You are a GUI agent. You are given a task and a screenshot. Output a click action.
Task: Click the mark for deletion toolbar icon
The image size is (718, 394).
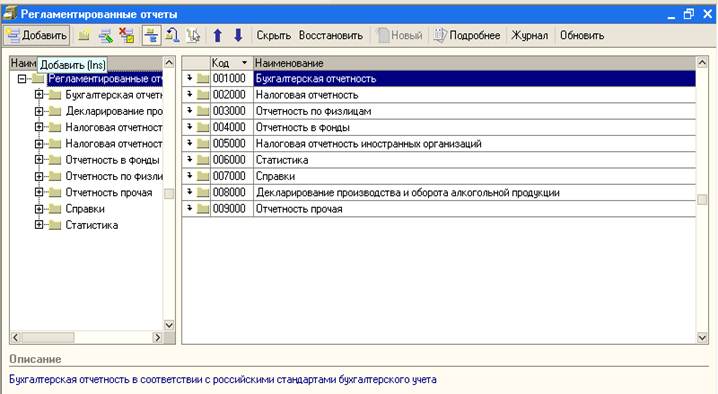[126, 35]
